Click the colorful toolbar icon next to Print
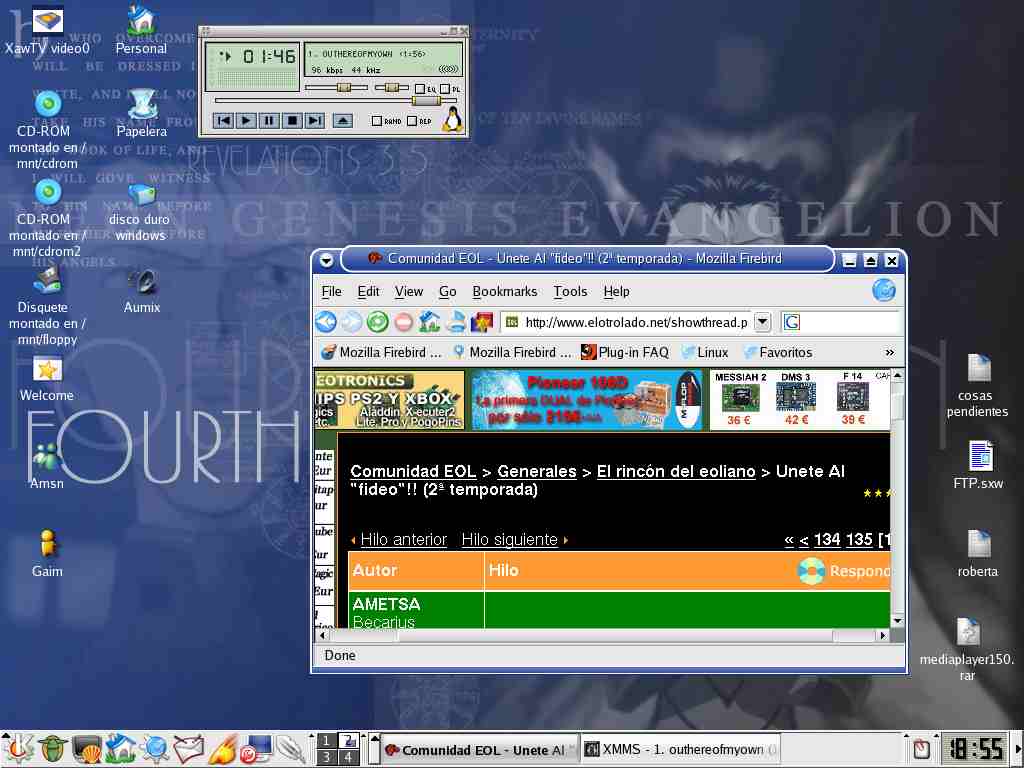The height and width of the screenshot is (768, 1024). (482, 322)
